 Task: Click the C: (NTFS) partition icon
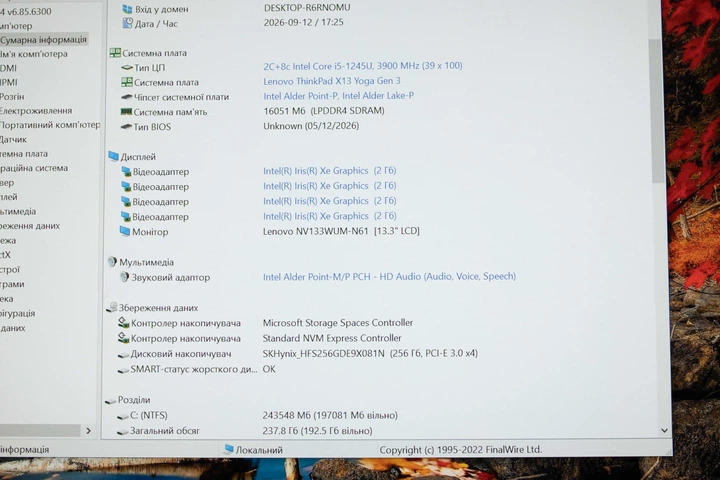pyautogui.click(x=122, y=416)
